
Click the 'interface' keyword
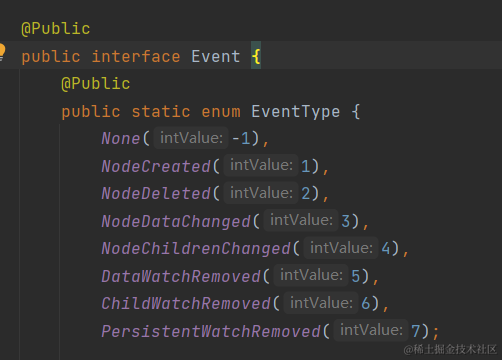point(136,56)
